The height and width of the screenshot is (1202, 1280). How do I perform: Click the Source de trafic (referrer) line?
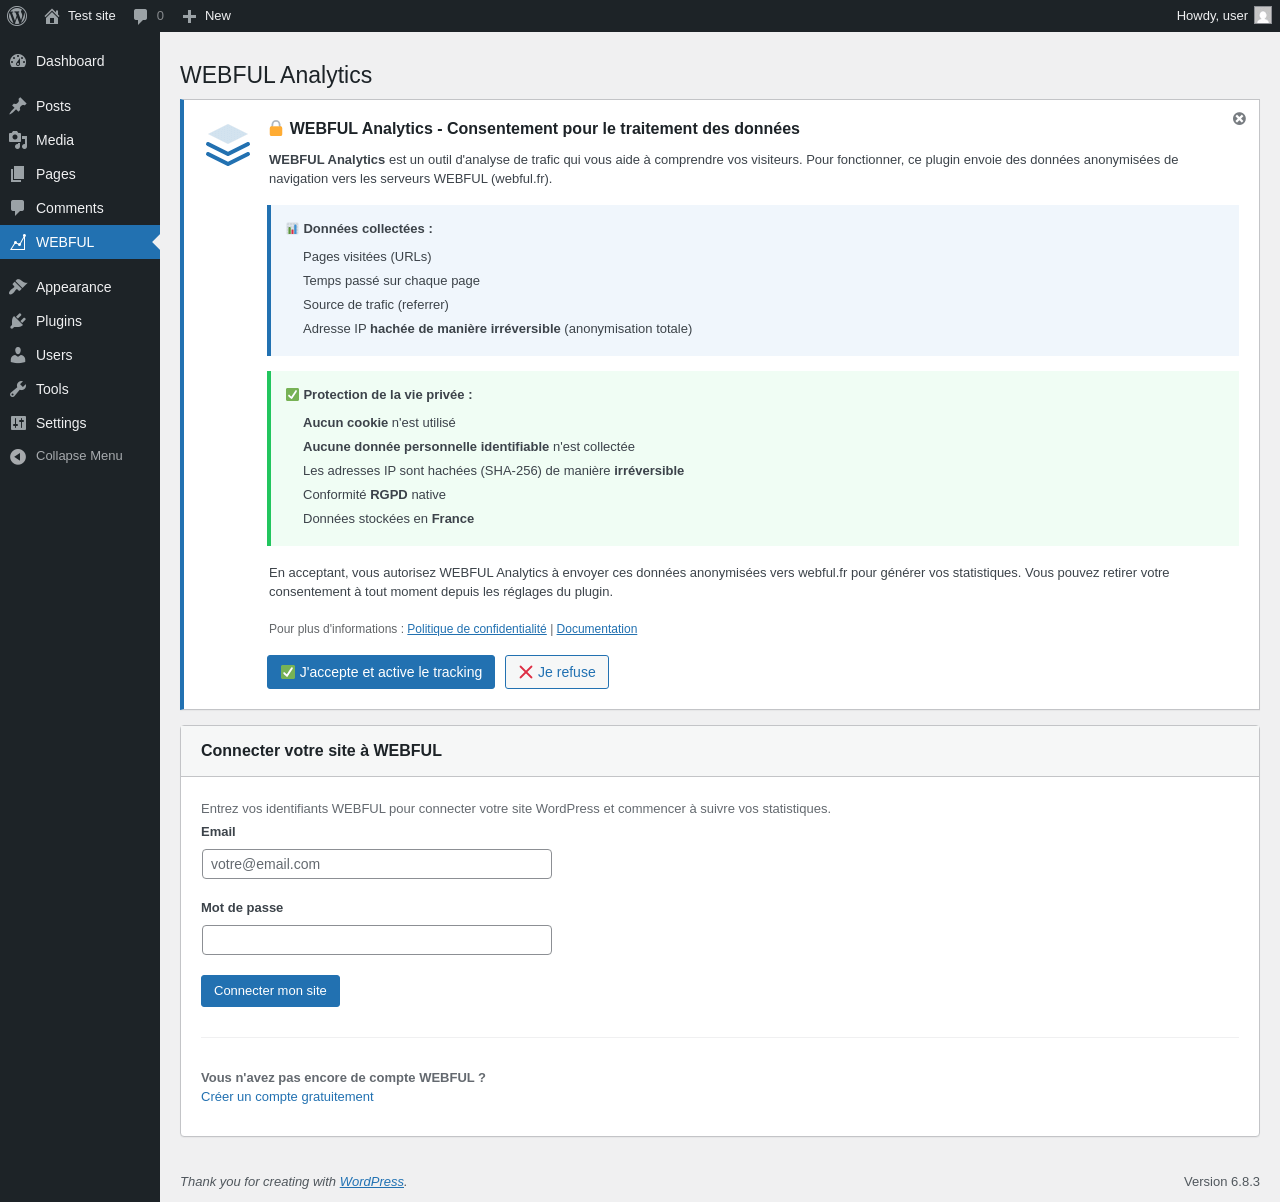tap(376, 305)
